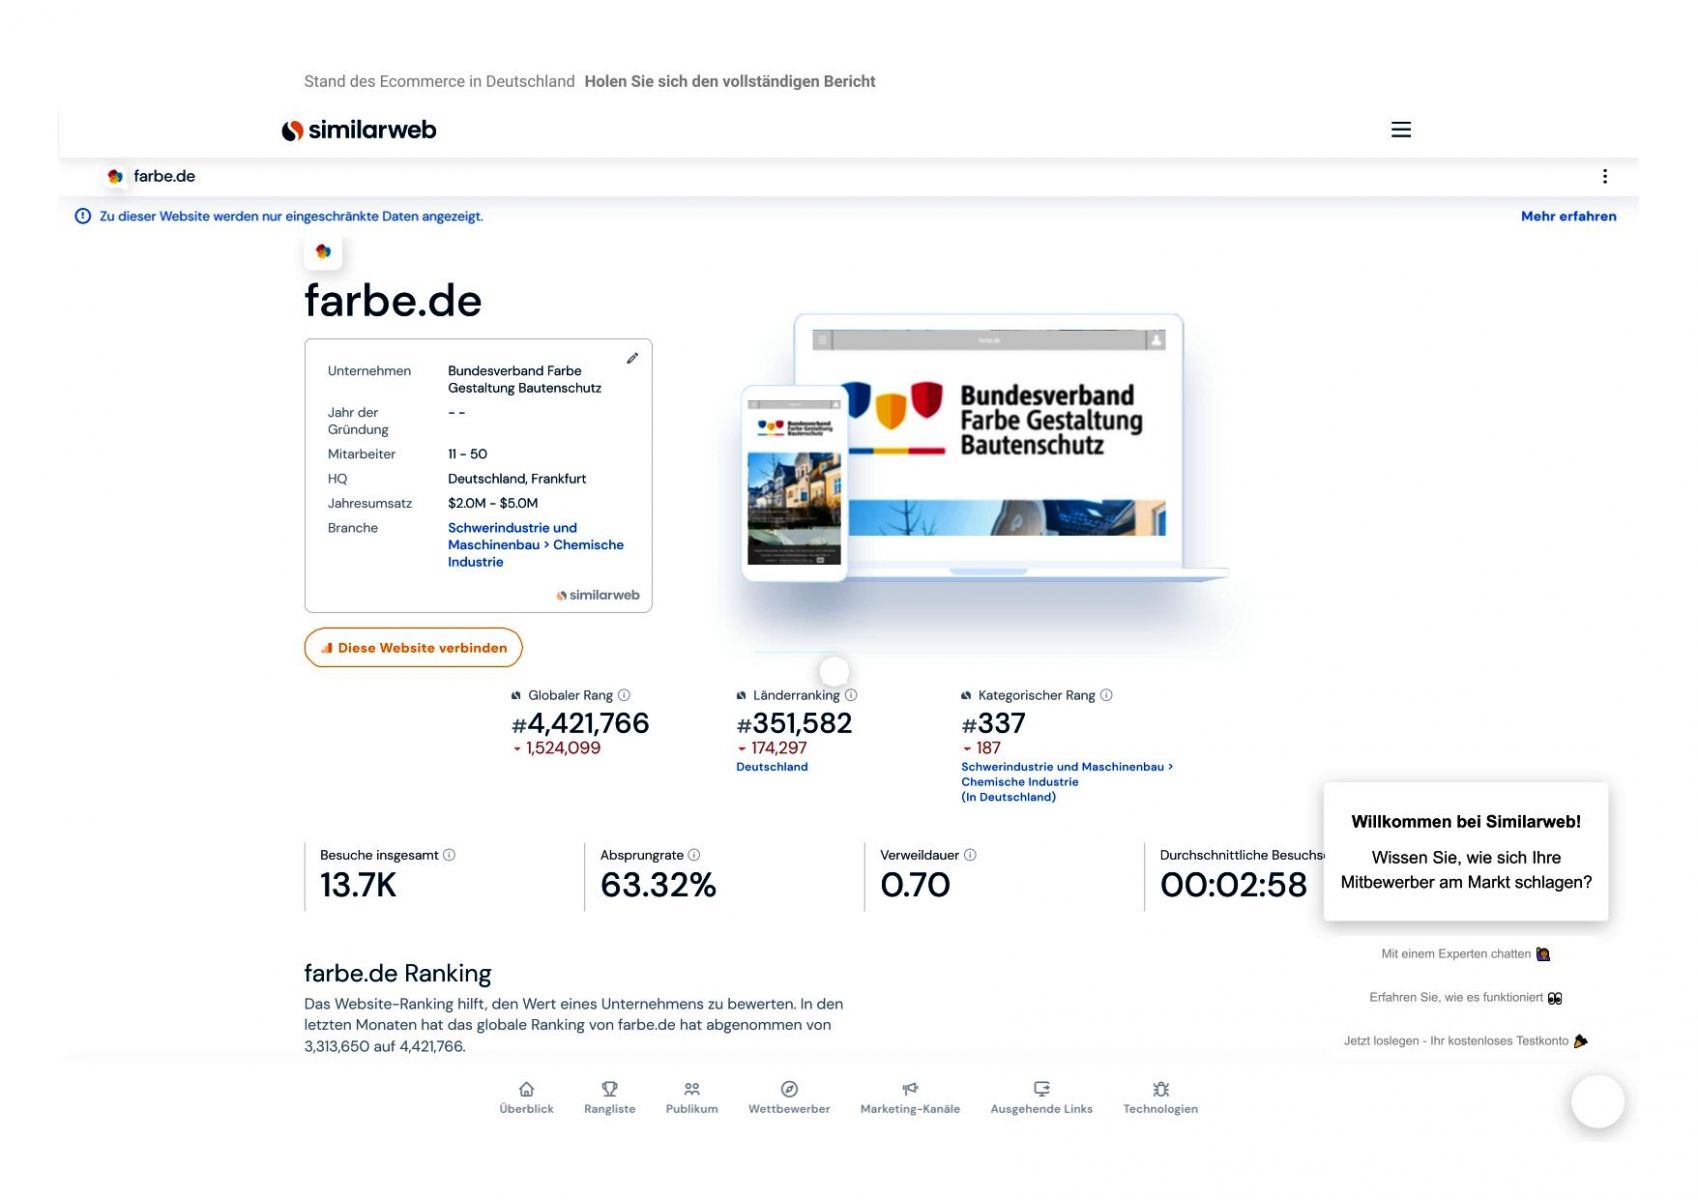The height and width of the screenshot is (1200, 1698).
Task: Click the Similarweb logo
Action: (359, 130)
